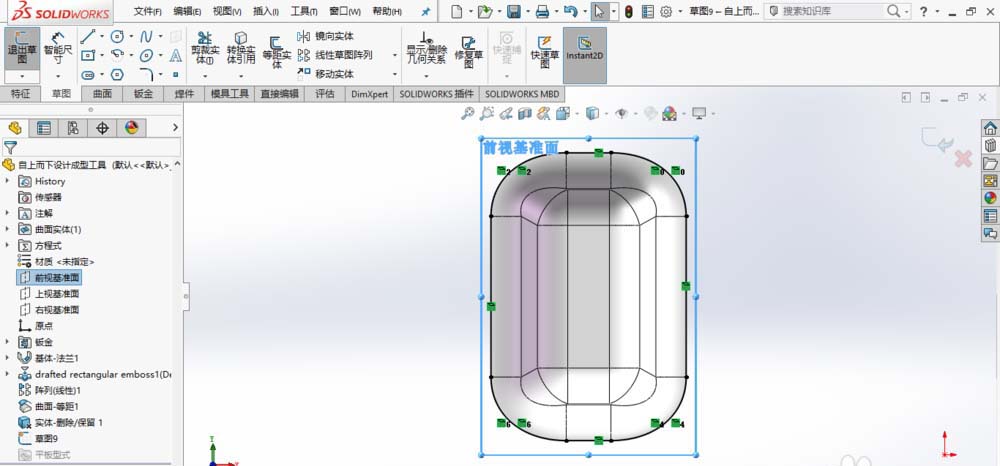The image size is (1000, 466).
Task: Open the 工具(T) menu
Action: coord(304,11)
